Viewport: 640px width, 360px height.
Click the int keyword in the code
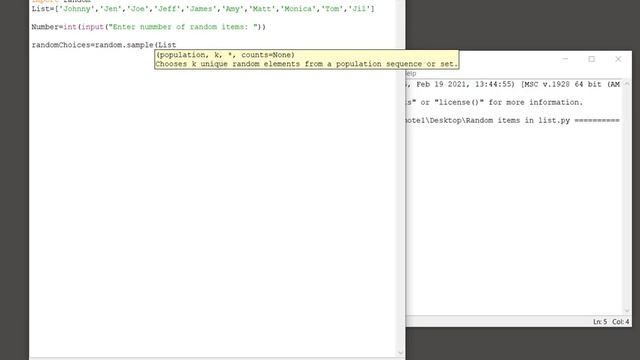[x=70, y=27]
